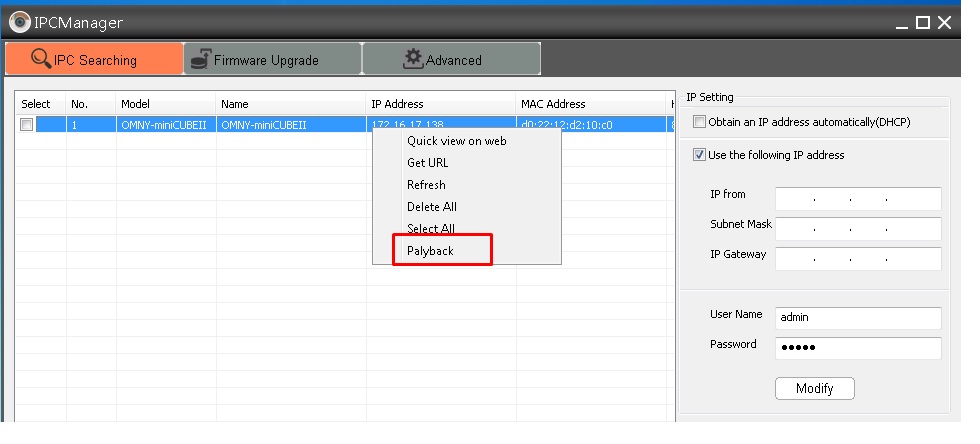The width and height of the screenshot is (980, 444).
Task: Select the Name cell OMNY-miniCUBEII
Action: click(x=291, y=124)
